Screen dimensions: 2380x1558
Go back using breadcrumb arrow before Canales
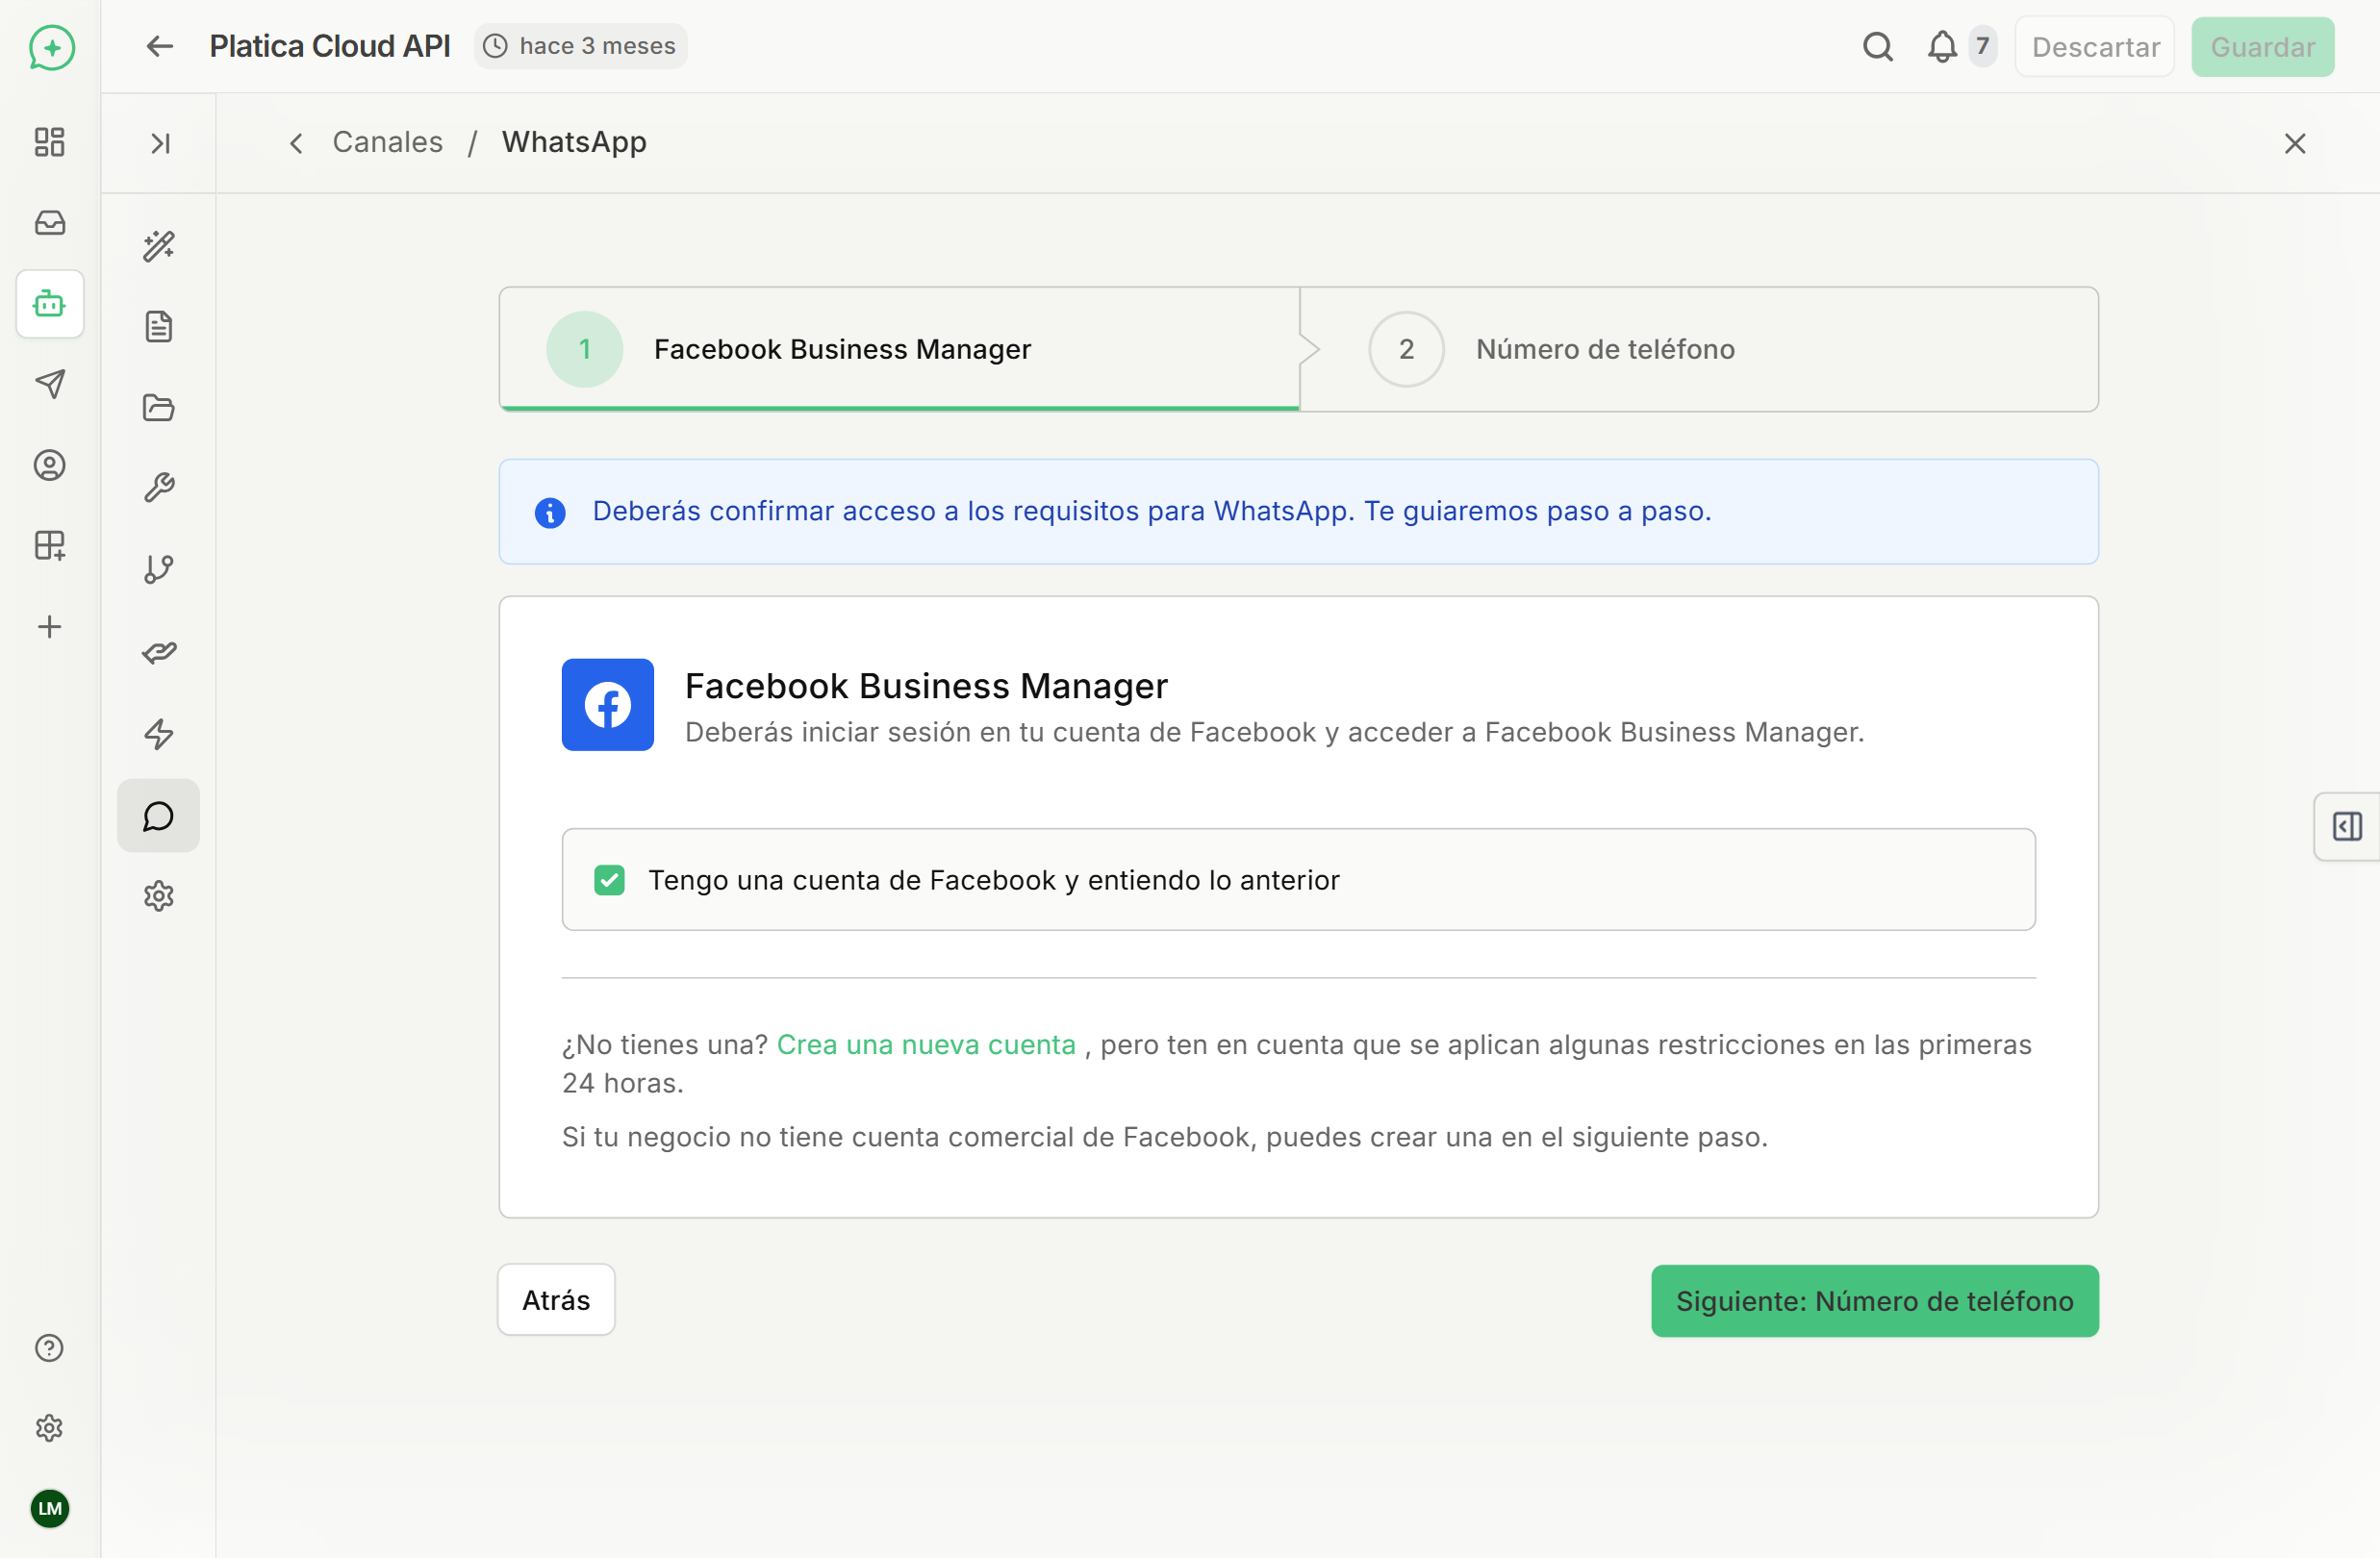pos(295,143)
